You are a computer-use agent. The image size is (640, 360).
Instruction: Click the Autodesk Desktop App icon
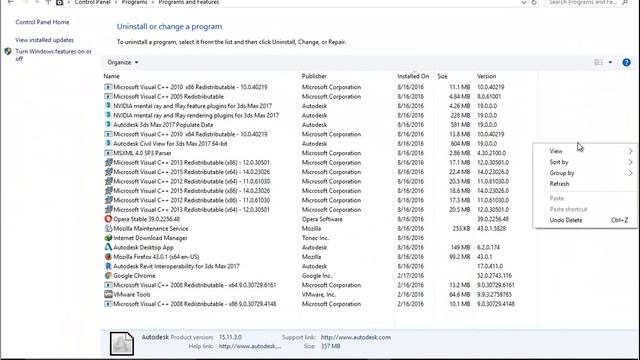pos(108,247)
